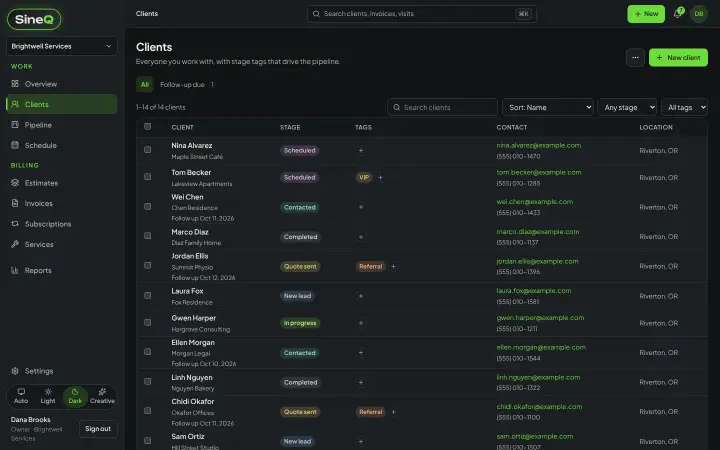Open email link nina.alvarez@example.com
The height and width of the screenshot is (450, 720).
[x=539, y=145]
